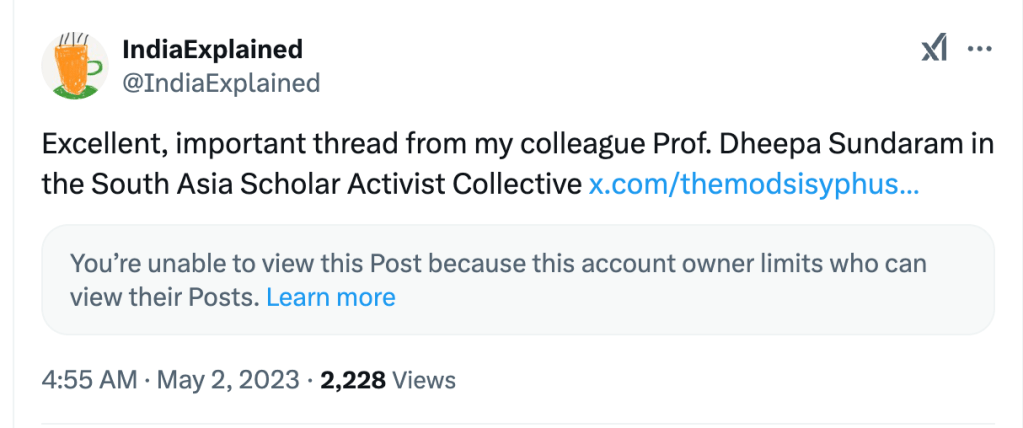Click the 2,228 view count number
This screenshot has width=1023, height=428.
point(352,380)
